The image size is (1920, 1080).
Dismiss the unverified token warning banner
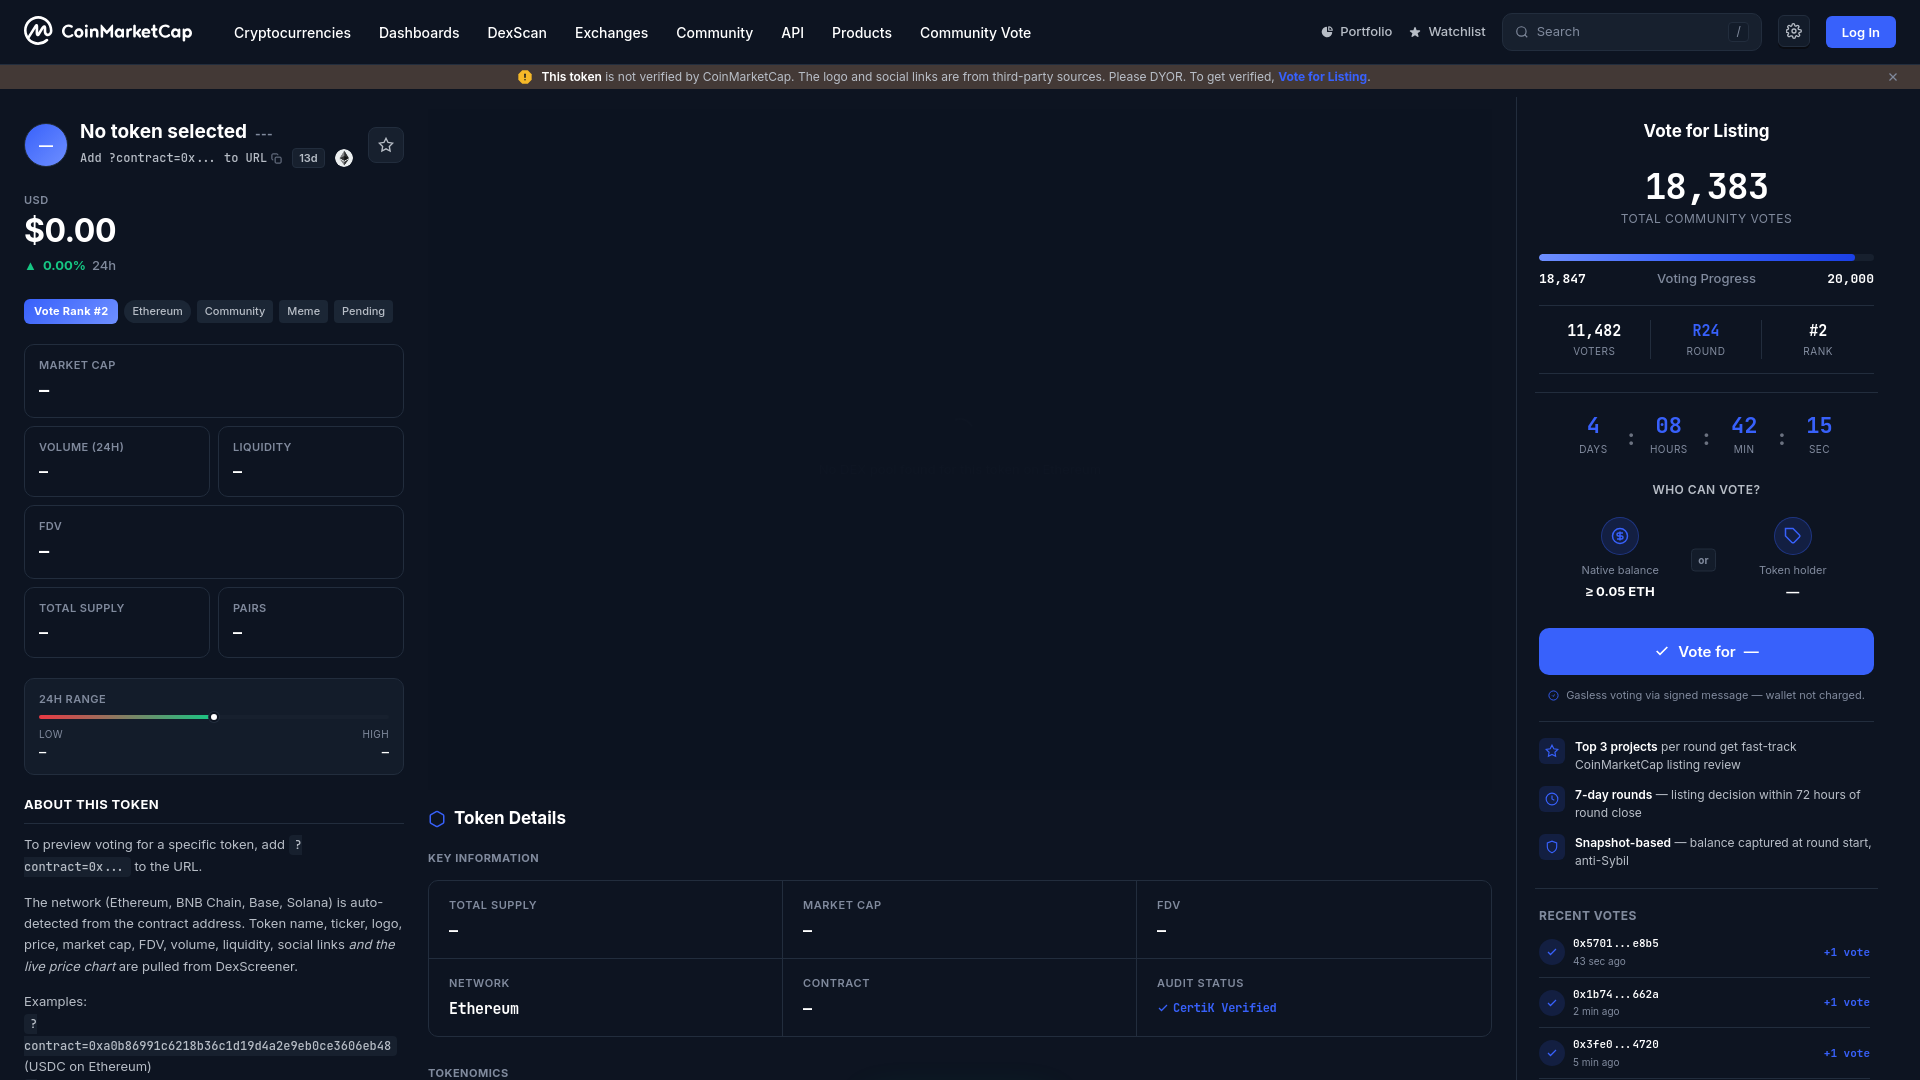1893,77
